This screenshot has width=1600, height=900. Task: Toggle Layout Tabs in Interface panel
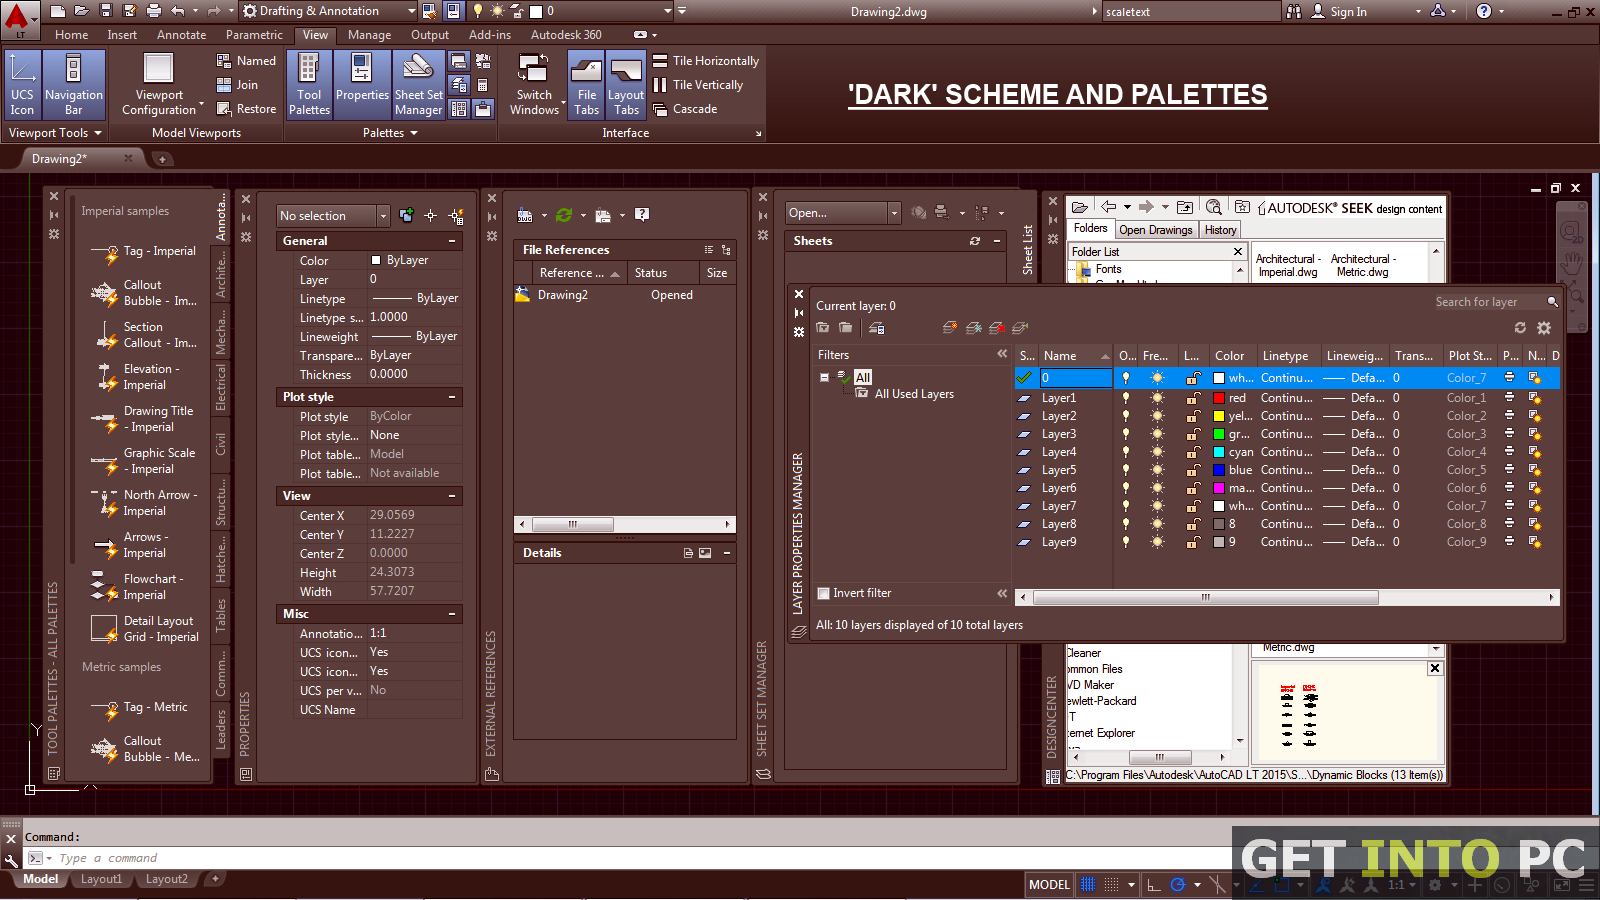[x=626, y=84]
